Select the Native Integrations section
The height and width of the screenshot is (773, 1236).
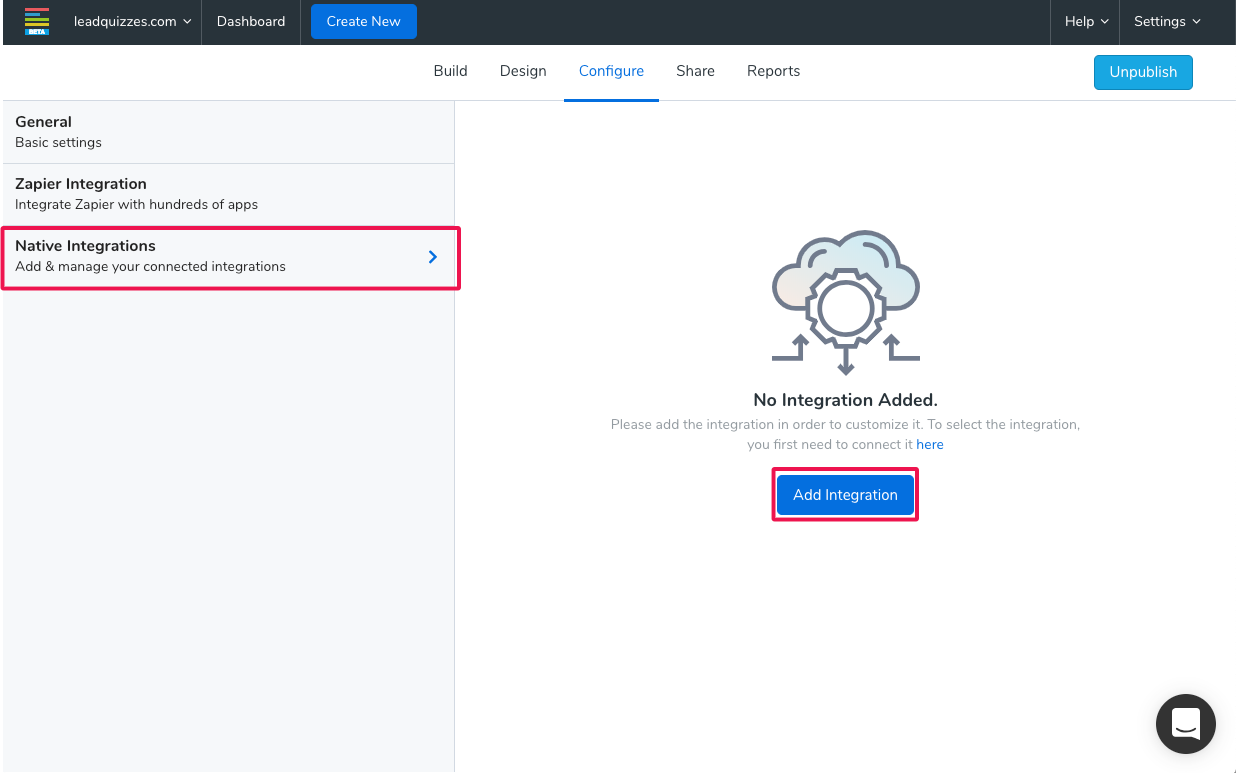[229, 257]
